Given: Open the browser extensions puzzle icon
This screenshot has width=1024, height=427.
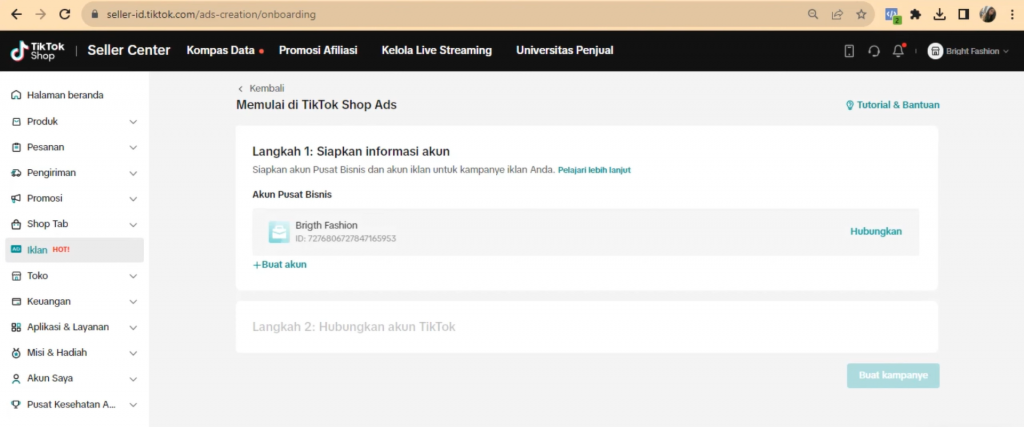Looking at the screenshot, I should click(915, 15).
